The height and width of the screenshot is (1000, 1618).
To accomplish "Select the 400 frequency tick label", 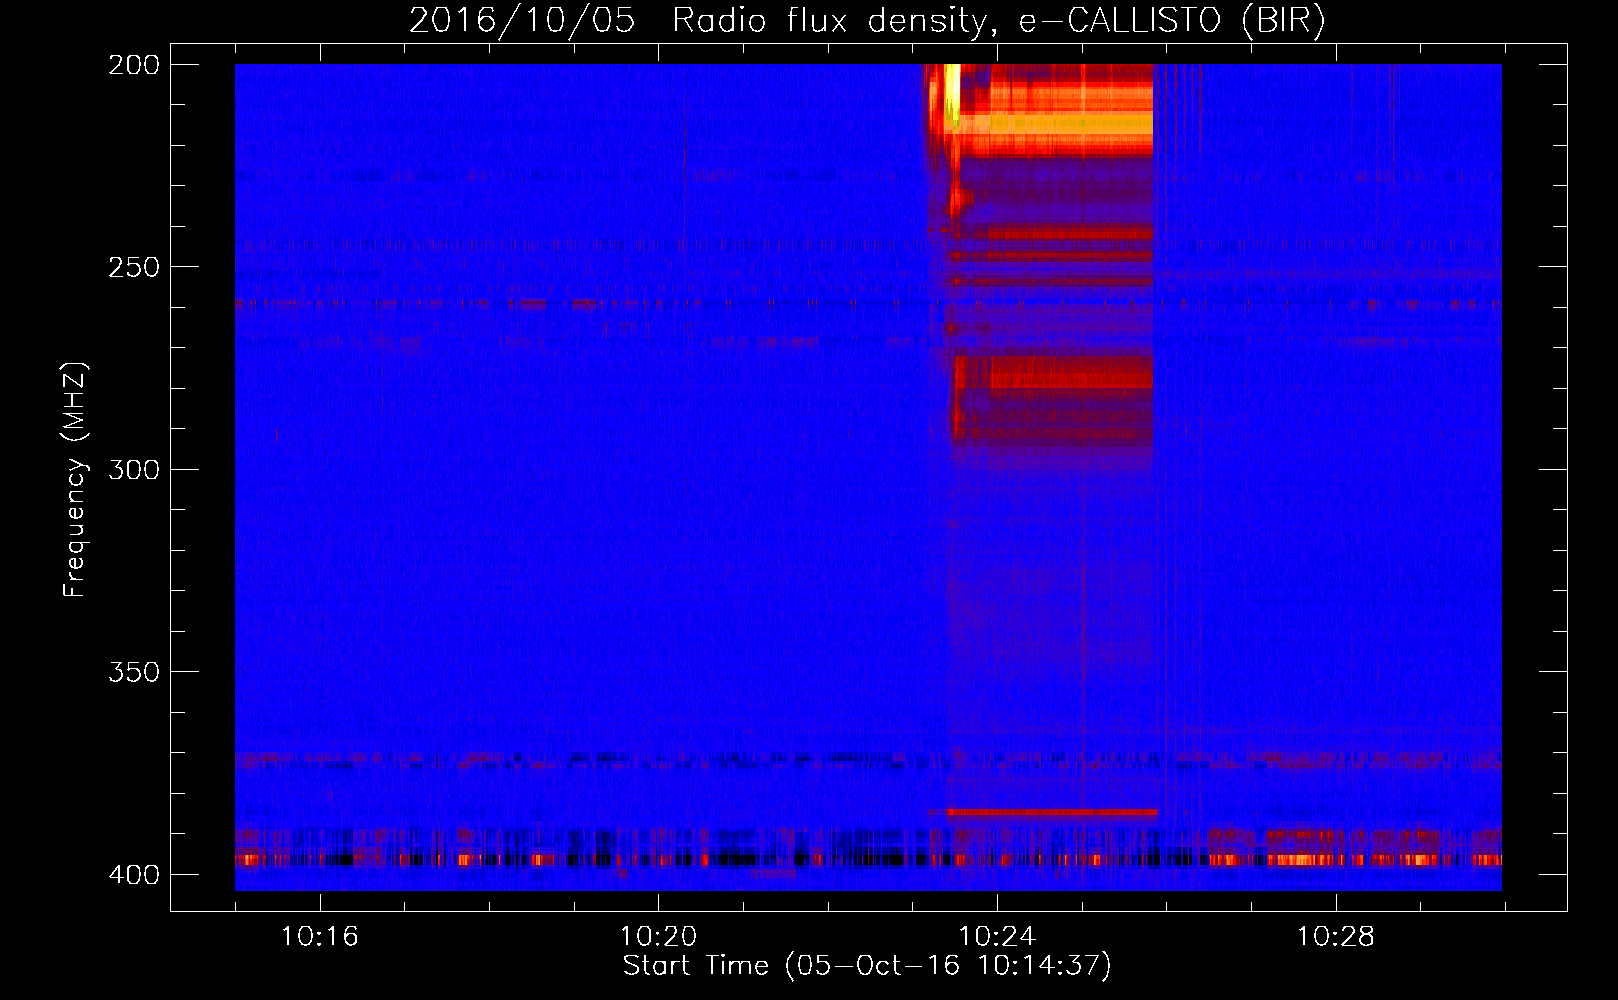I will 134,874.
